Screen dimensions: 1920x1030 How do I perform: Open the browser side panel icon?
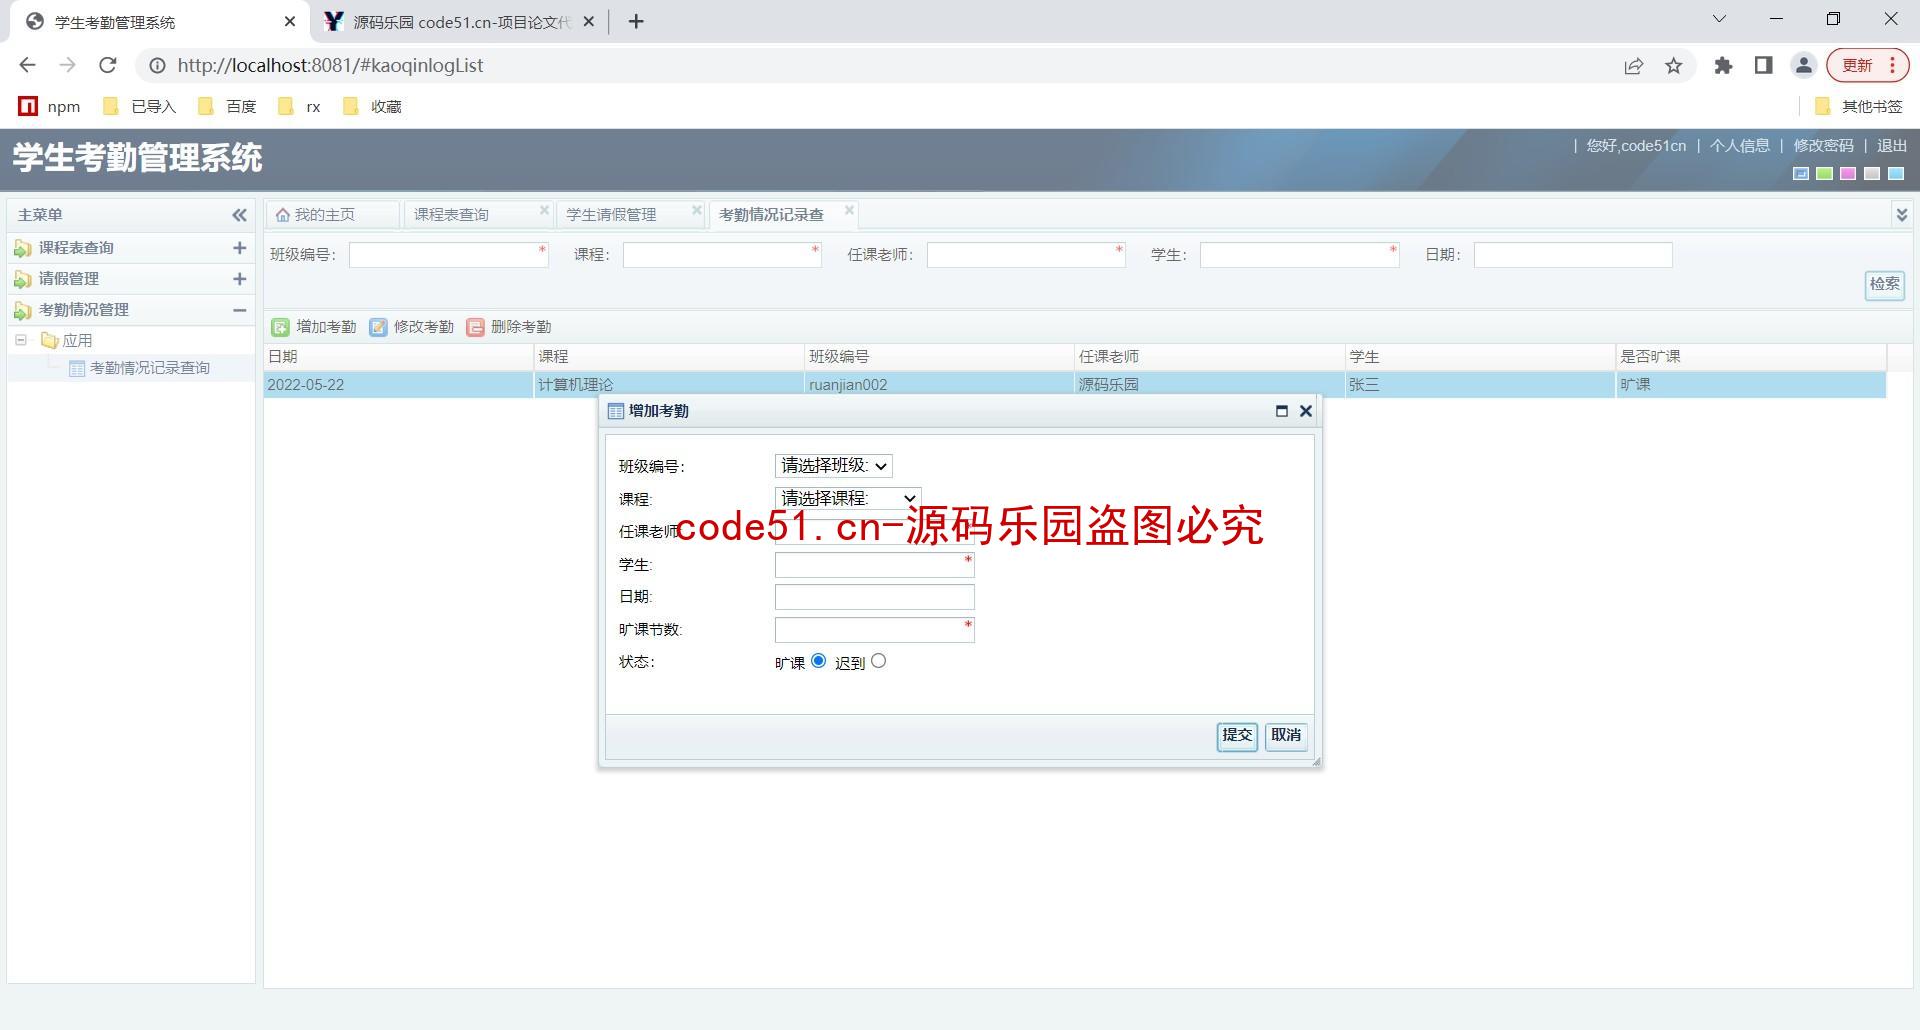pyautogui.click(x=1763, y=66)
